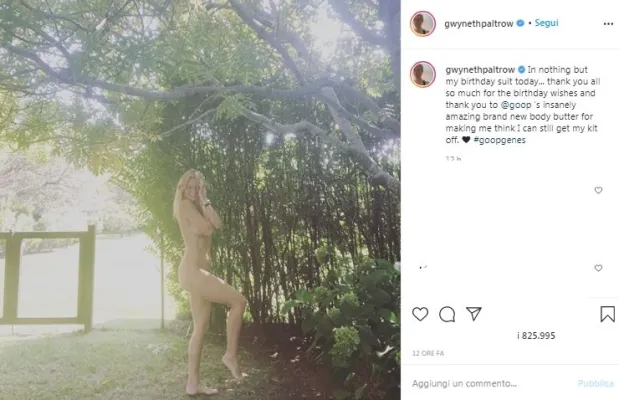The height and width of the screenshot is (400, 619).
Task: Click the Pubblica button to post comment
Action: coord(595,383)
